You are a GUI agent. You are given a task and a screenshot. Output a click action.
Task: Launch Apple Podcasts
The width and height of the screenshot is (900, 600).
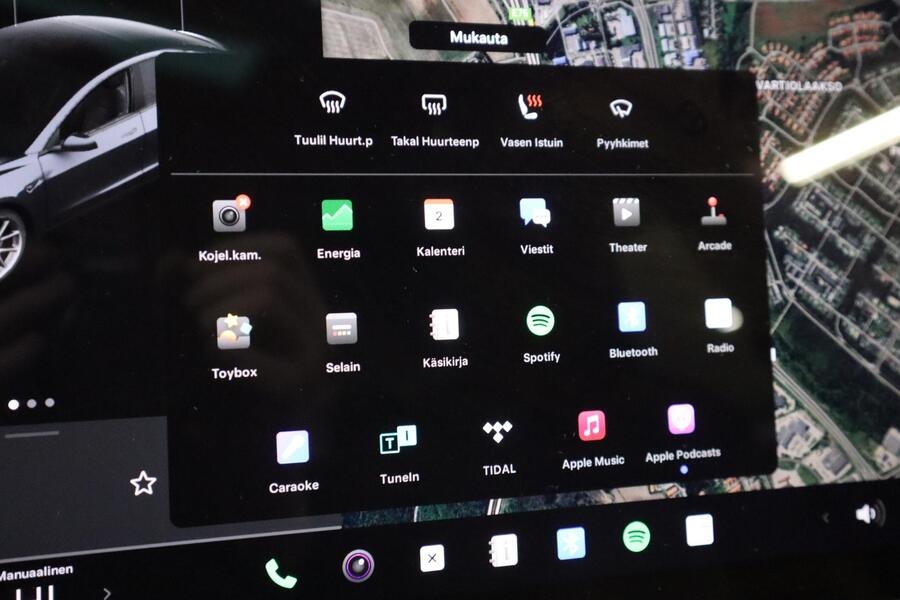[x=681, y=419]
